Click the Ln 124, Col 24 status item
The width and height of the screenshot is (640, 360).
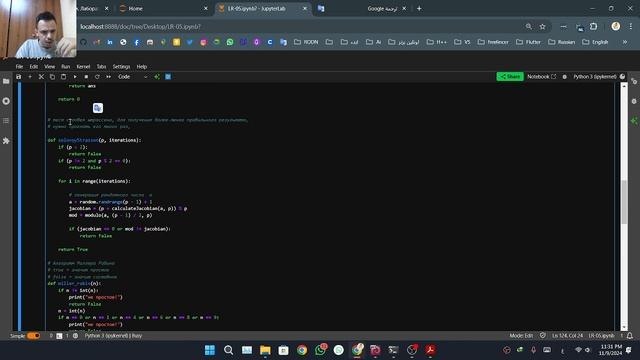567,336
